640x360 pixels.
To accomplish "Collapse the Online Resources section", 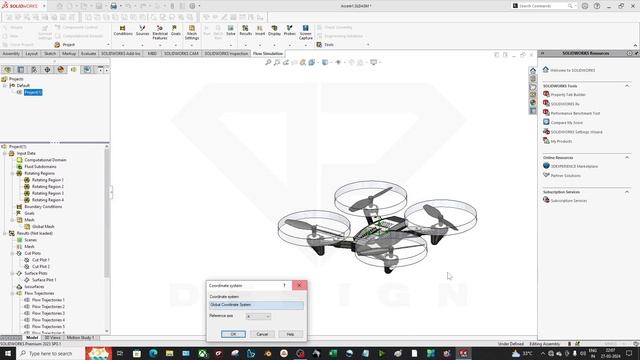I will 627,157.
